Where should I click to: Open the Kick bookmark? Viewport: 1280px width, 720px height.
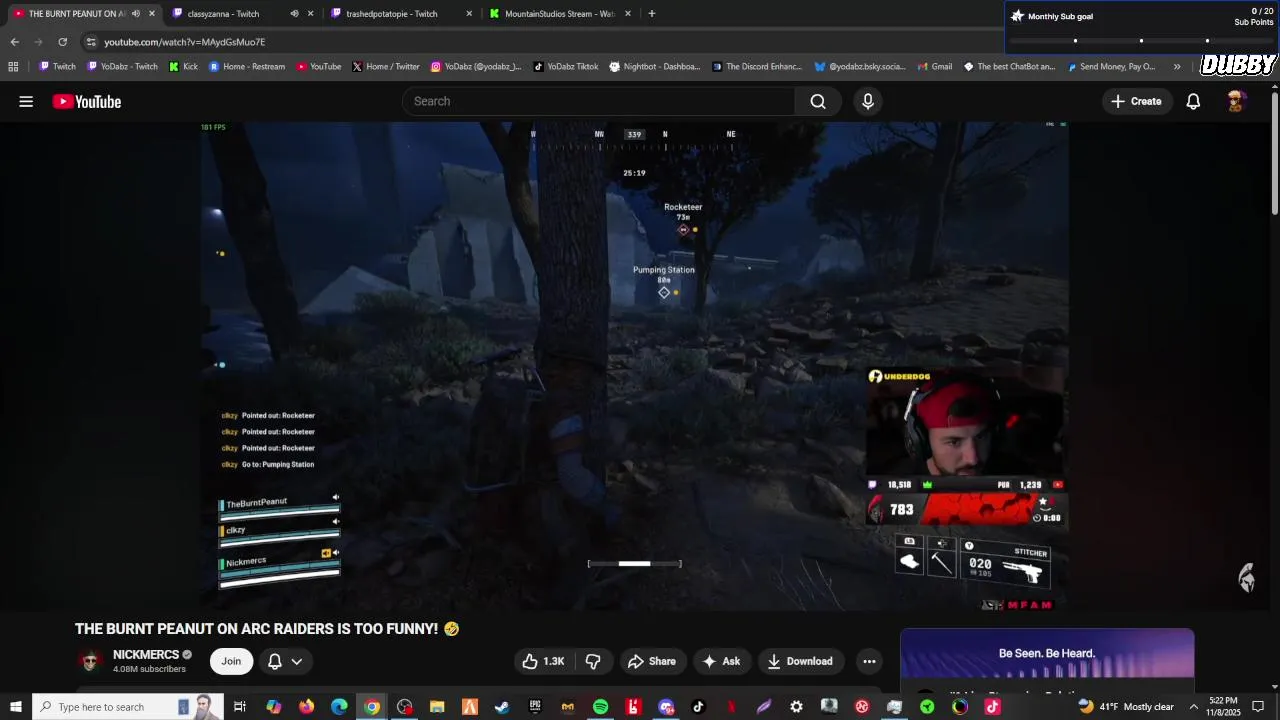(x=183, y=67)
